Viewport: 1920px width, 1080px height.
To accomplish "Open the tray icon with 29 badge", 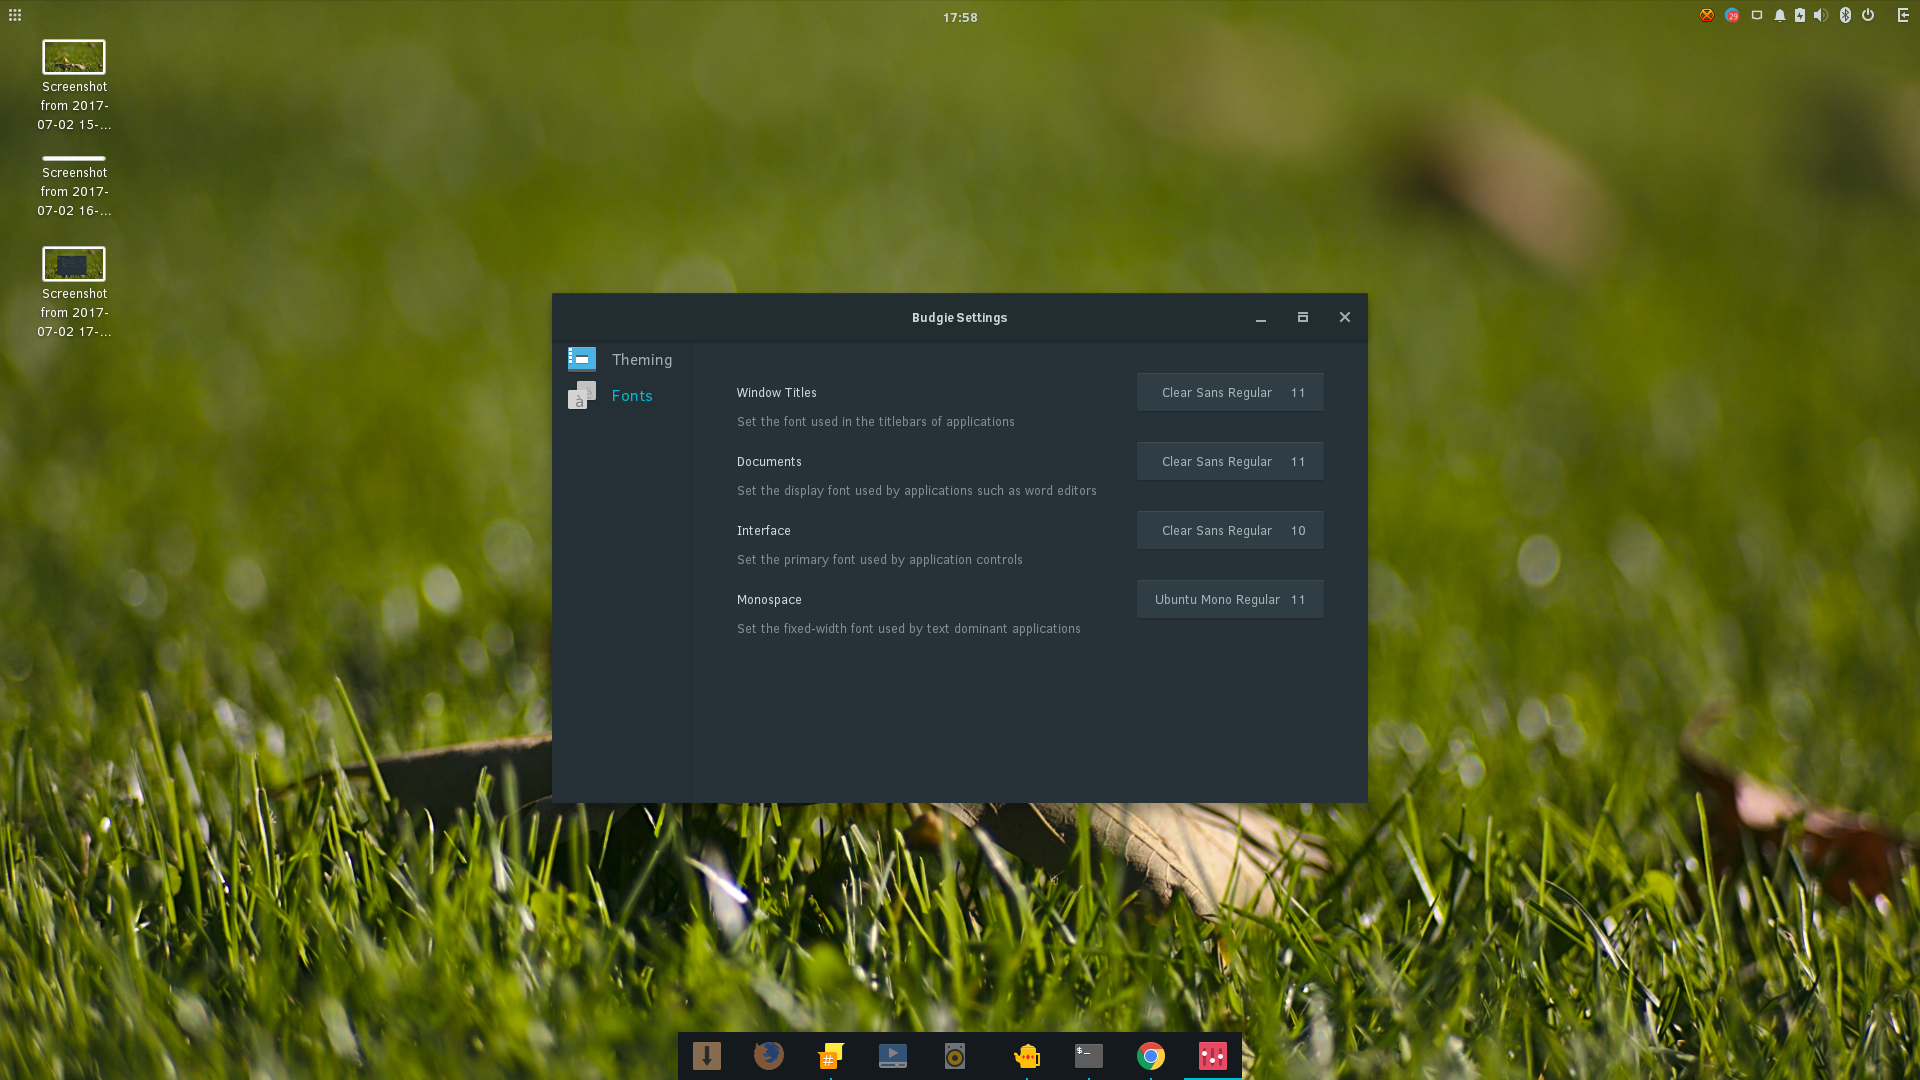I will [1732, 15].
